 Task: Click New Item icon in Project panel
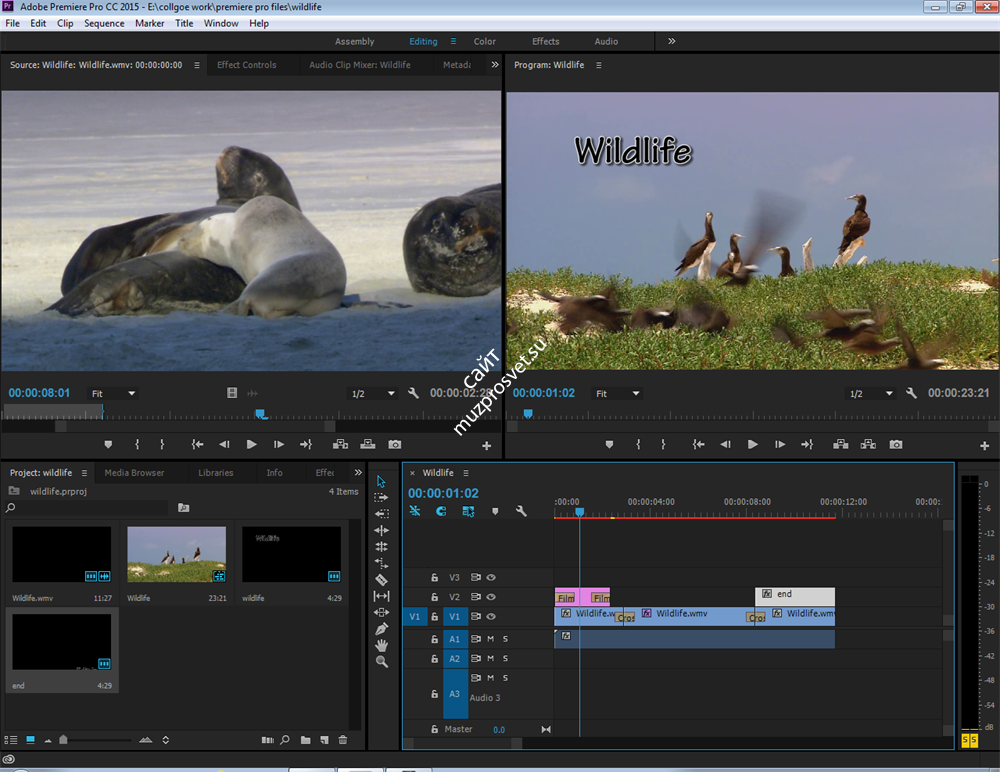[325, 740]
